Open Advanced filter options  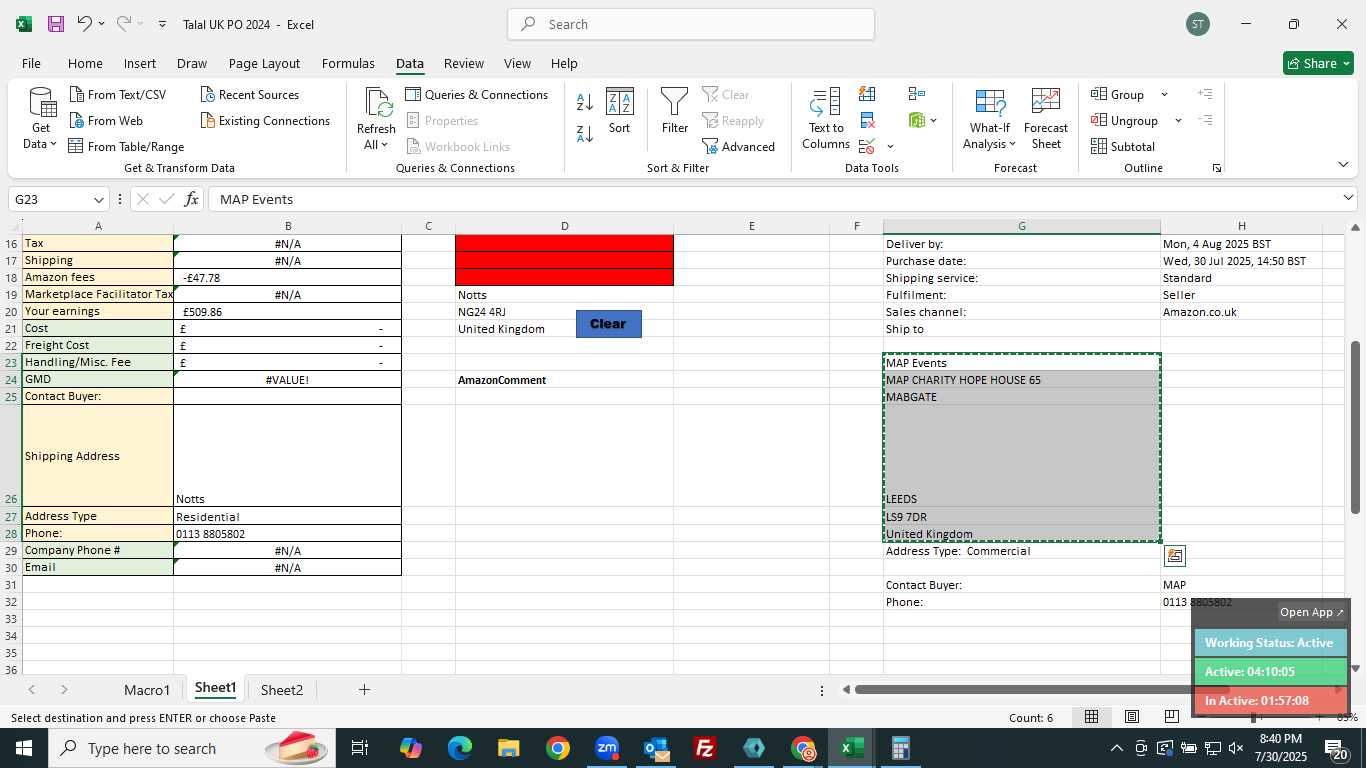[738, 146]
